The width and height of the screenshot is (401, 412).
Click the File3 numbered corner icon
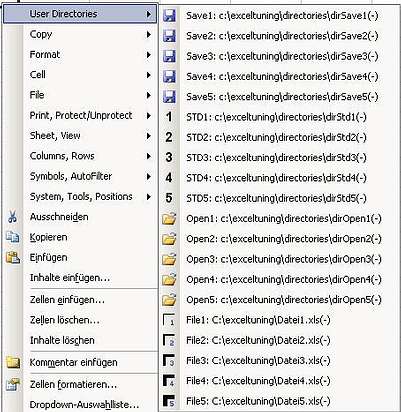pyautogui.click(x=169, y=361)
